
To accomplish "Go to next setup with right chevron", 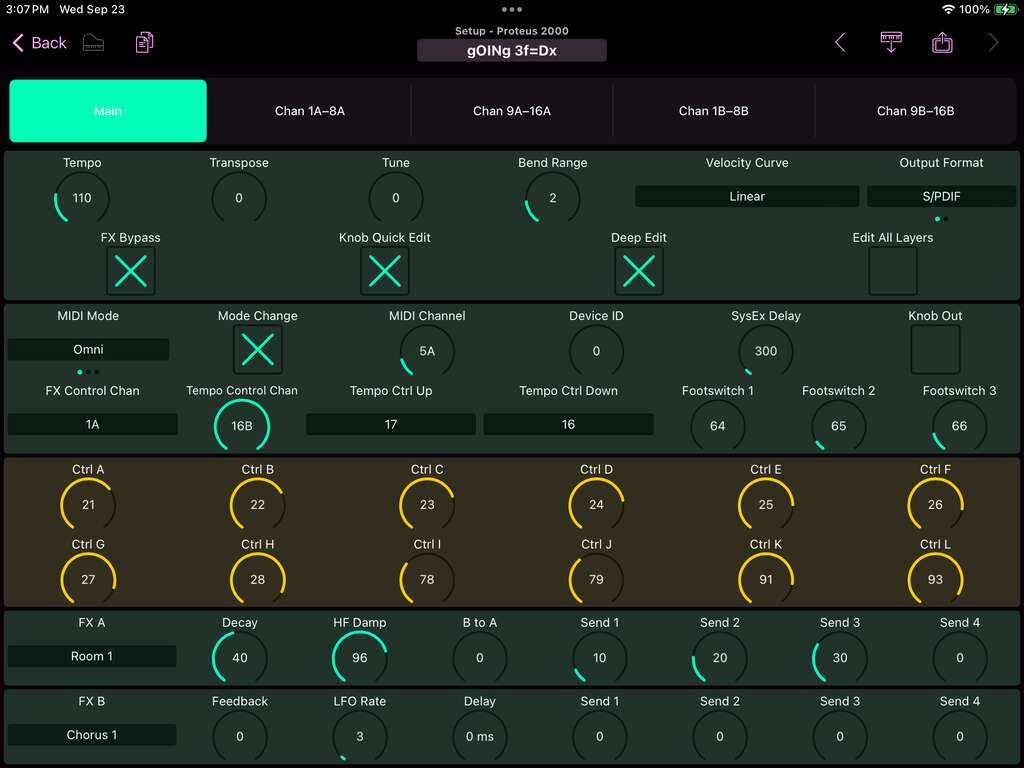I will pyautogui.click(x=993, y=43).
